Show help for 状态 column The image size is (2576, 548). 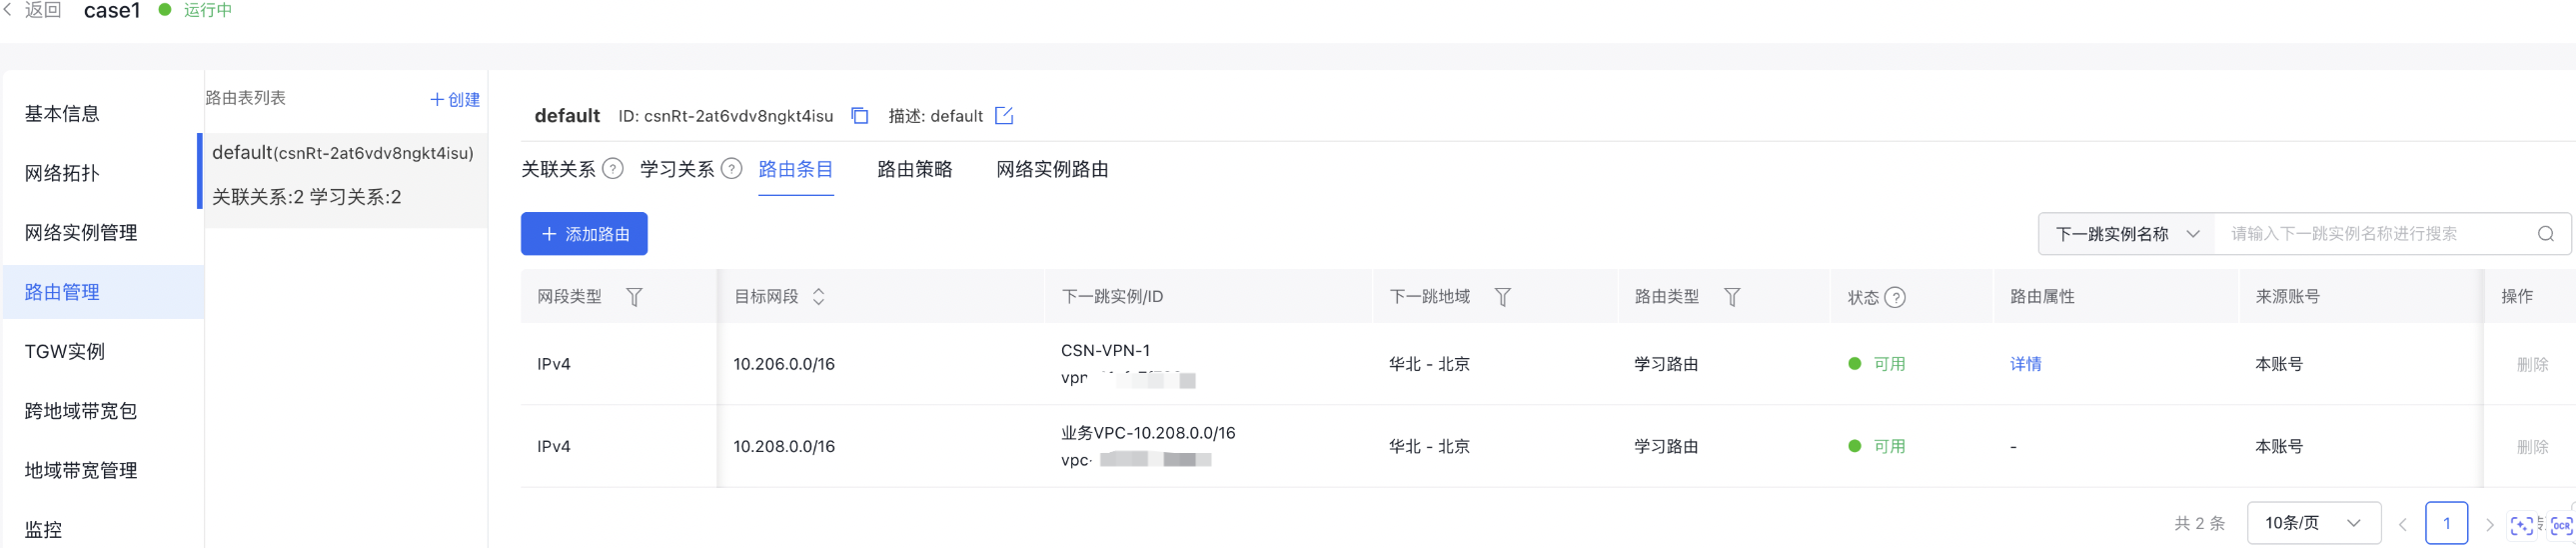(x=1894, y=298)
